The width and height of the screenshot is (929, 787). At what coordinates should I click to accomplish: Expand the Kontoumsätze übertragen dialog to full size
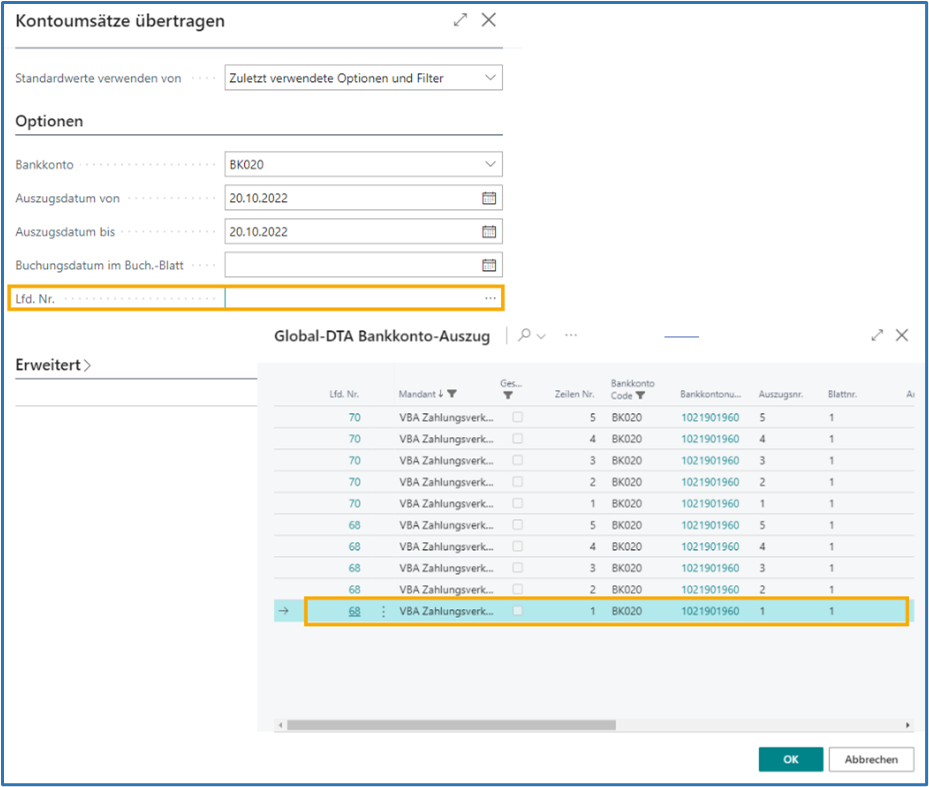[460, 20]
